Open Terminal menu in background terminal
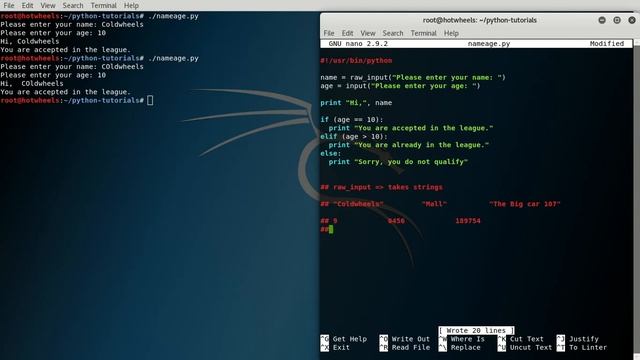640x360 pixels. click(x=103, y=5)
